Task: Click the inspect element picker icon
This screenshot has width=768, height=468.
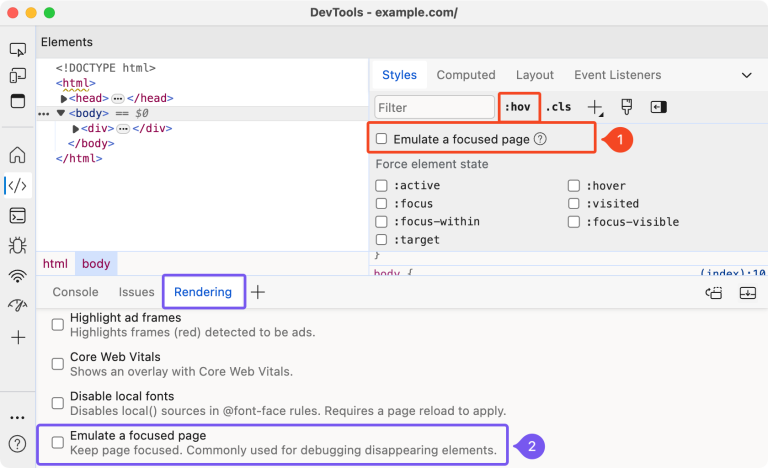Action: click(17, 49)
